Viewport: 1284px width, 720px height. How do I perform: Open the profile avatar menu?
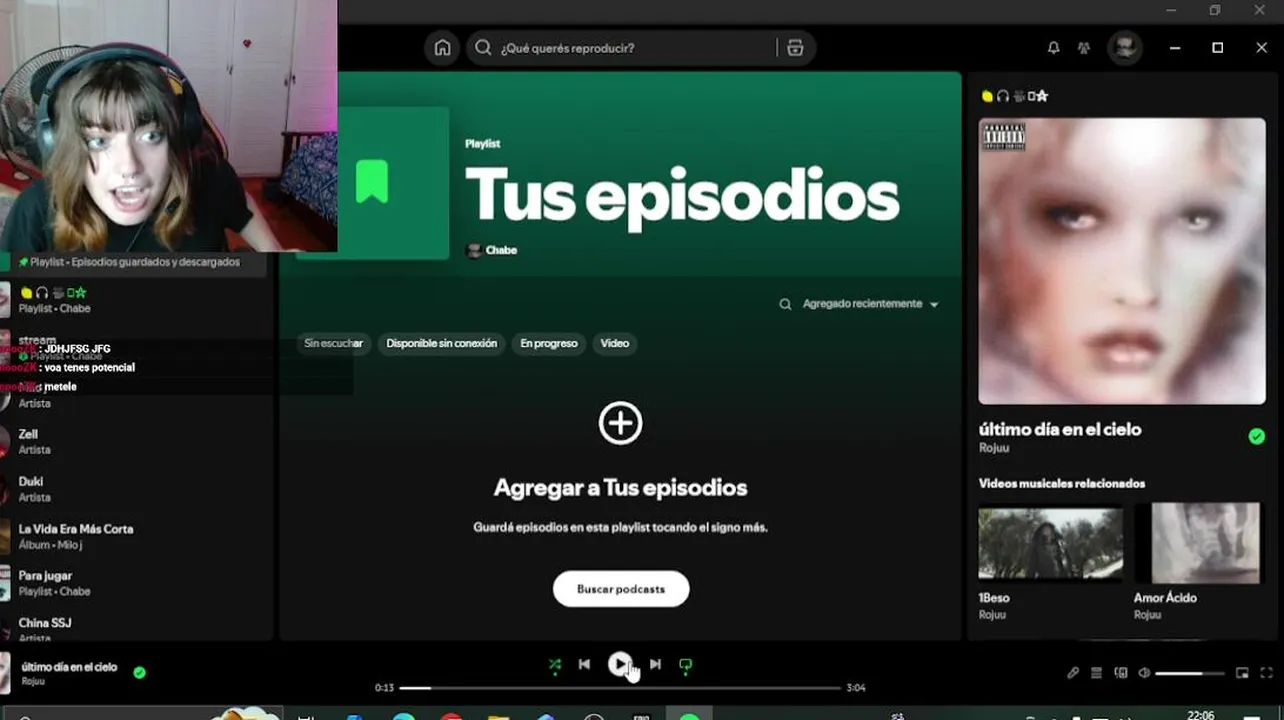point(1125,48)
